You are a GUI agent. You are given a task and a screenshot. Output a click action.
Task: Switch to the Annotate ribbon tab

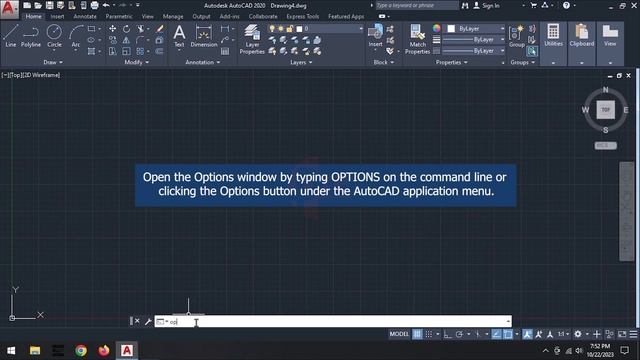85,16
